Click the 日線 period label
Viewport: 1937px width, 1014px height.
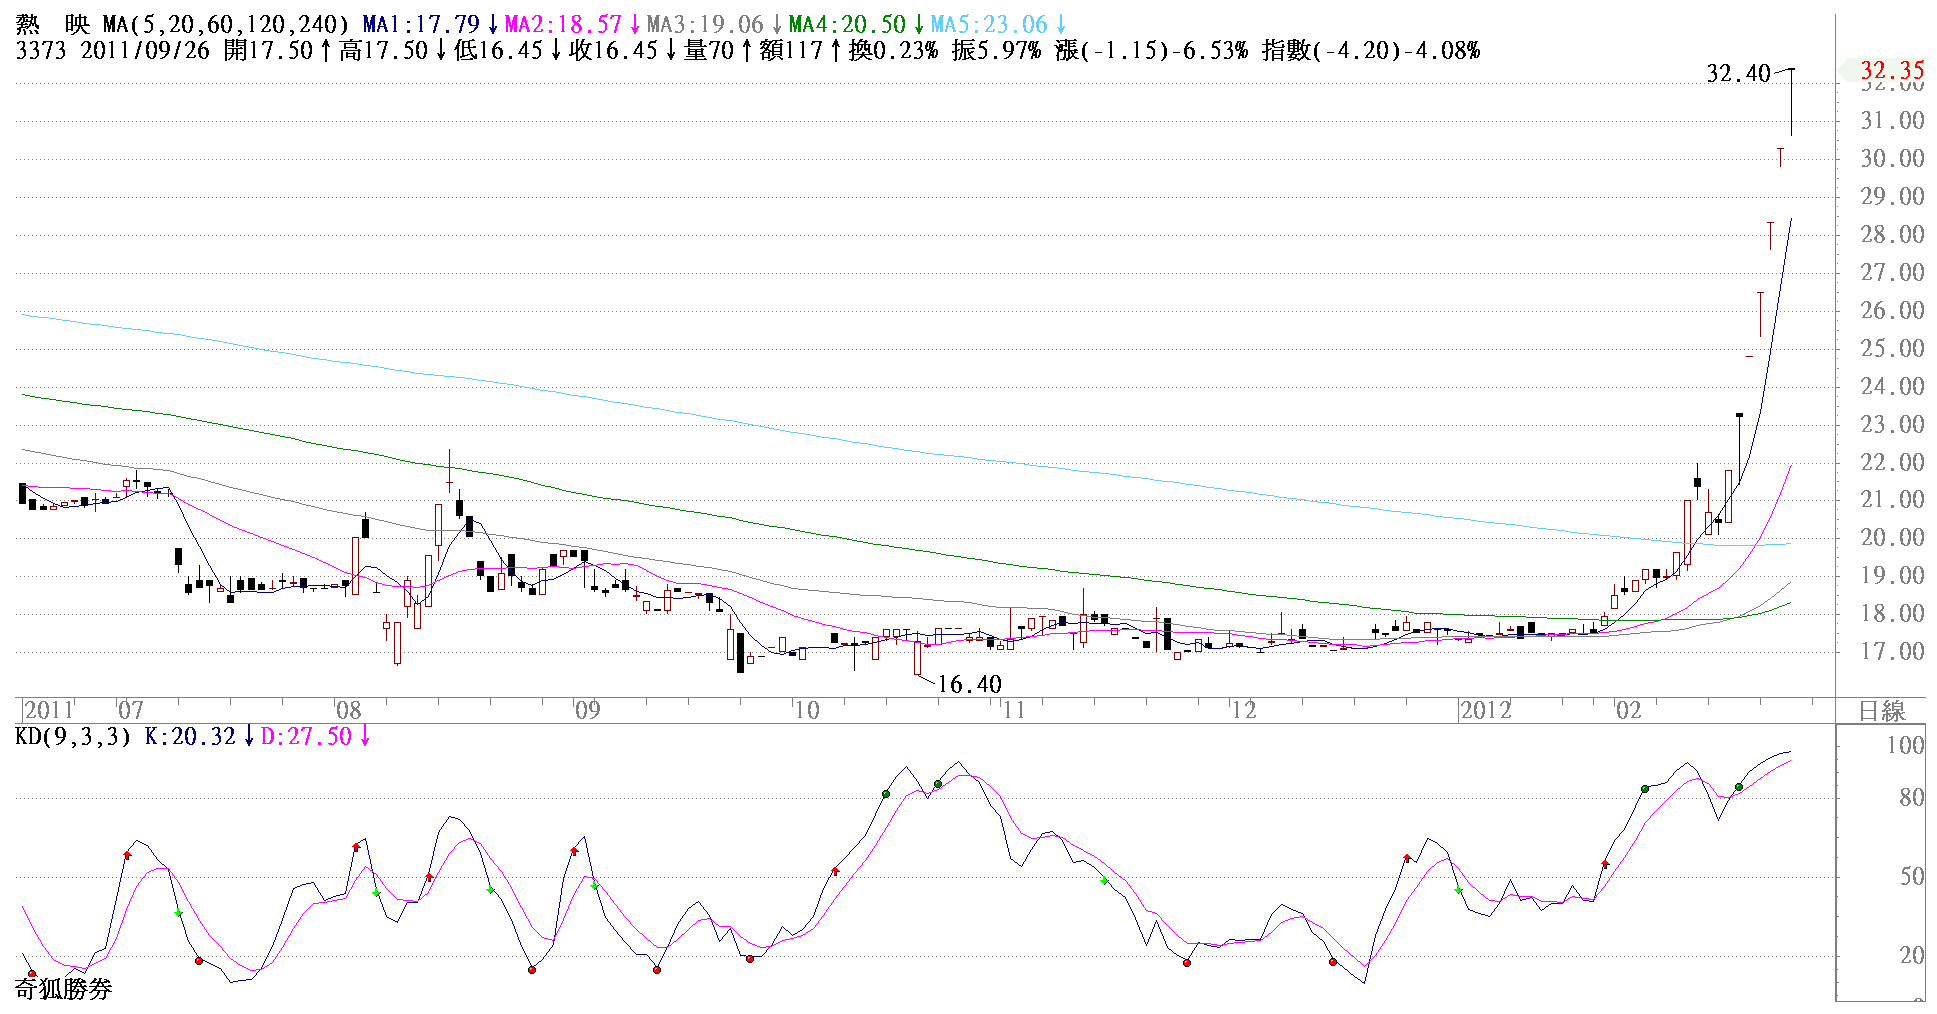1881,711
